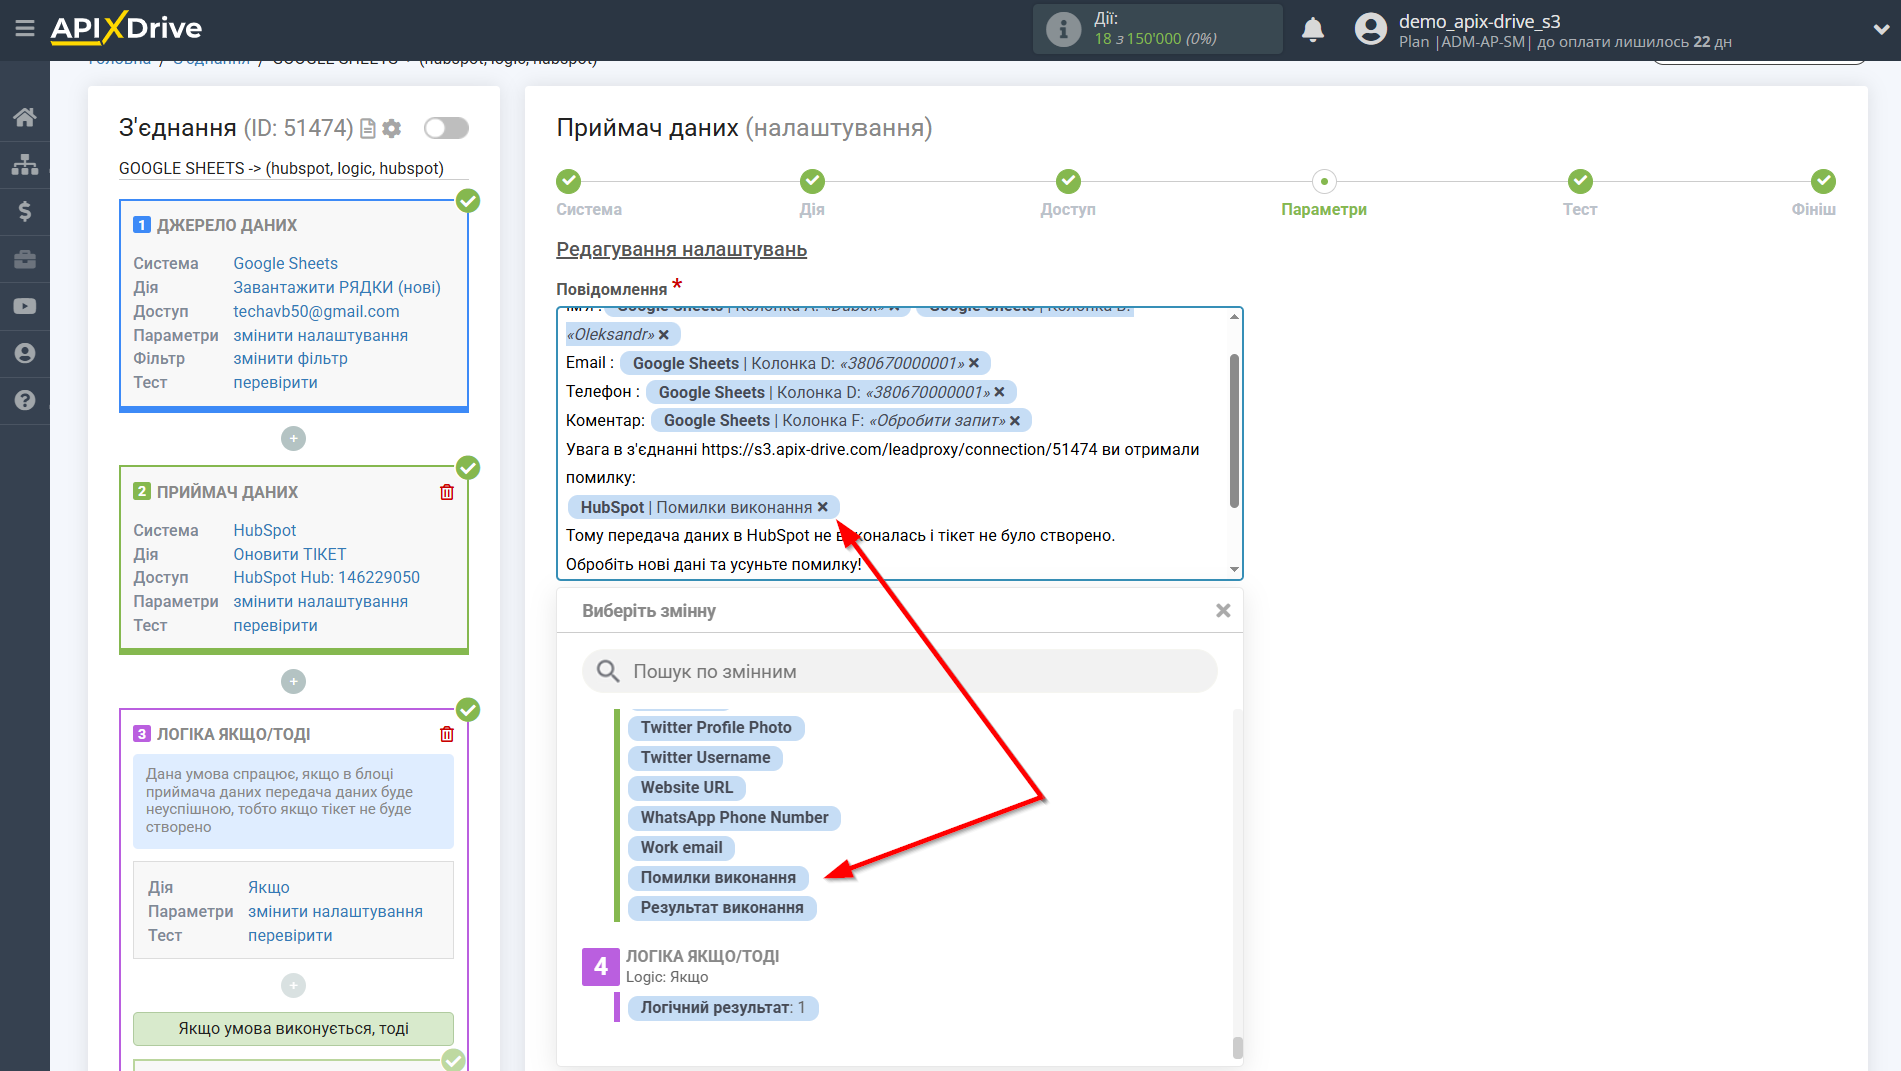Screen dimensions: 1901x1071
Task: Go to Параметри step
Action: [1324, 182]
